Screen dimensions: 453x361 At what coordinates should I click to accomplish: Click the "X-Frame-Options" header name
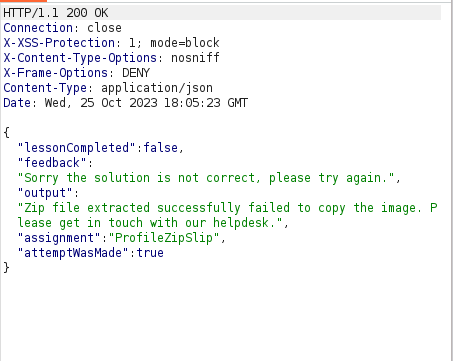point(56,73)
